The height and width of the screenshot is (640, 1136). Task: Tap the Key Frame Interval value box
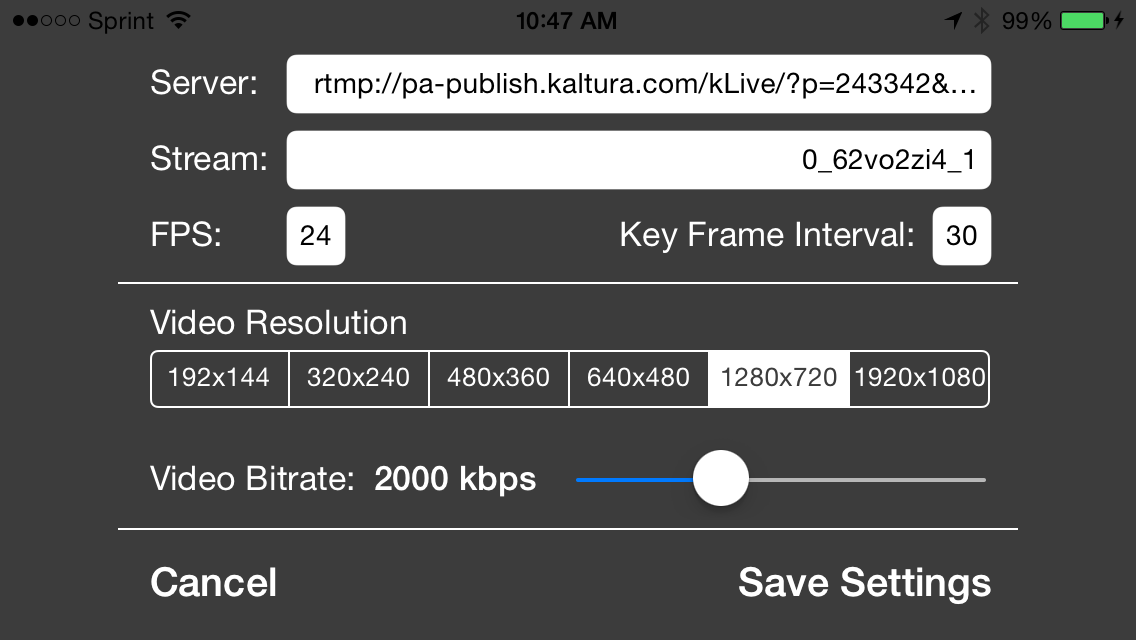[961, 236]
